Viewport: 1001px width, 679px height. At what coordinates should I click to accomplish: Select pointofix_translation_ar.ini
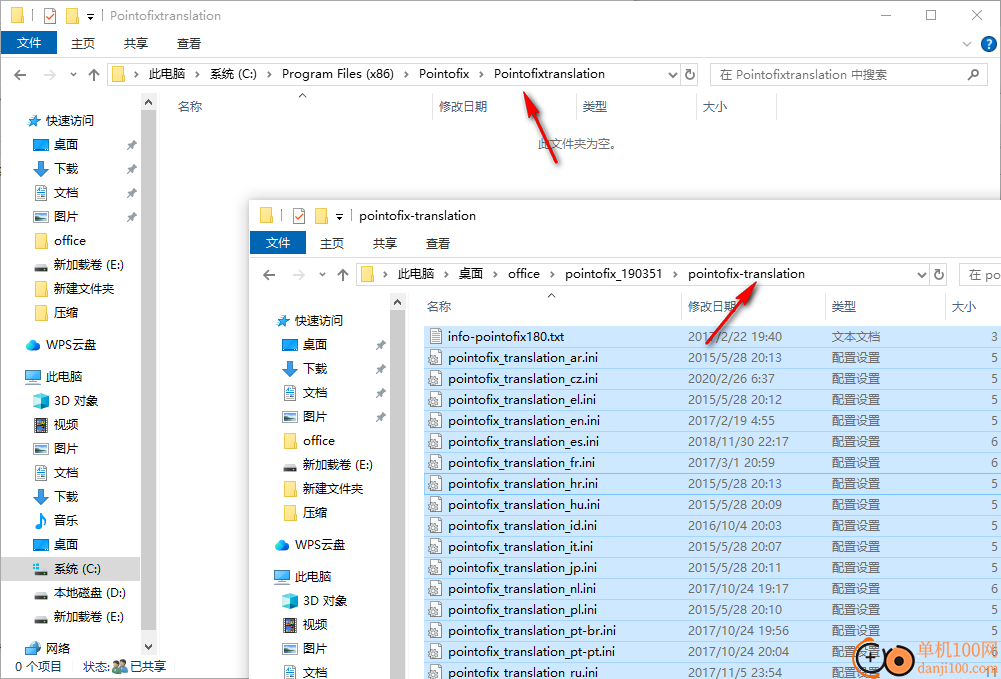pos(523,357)
